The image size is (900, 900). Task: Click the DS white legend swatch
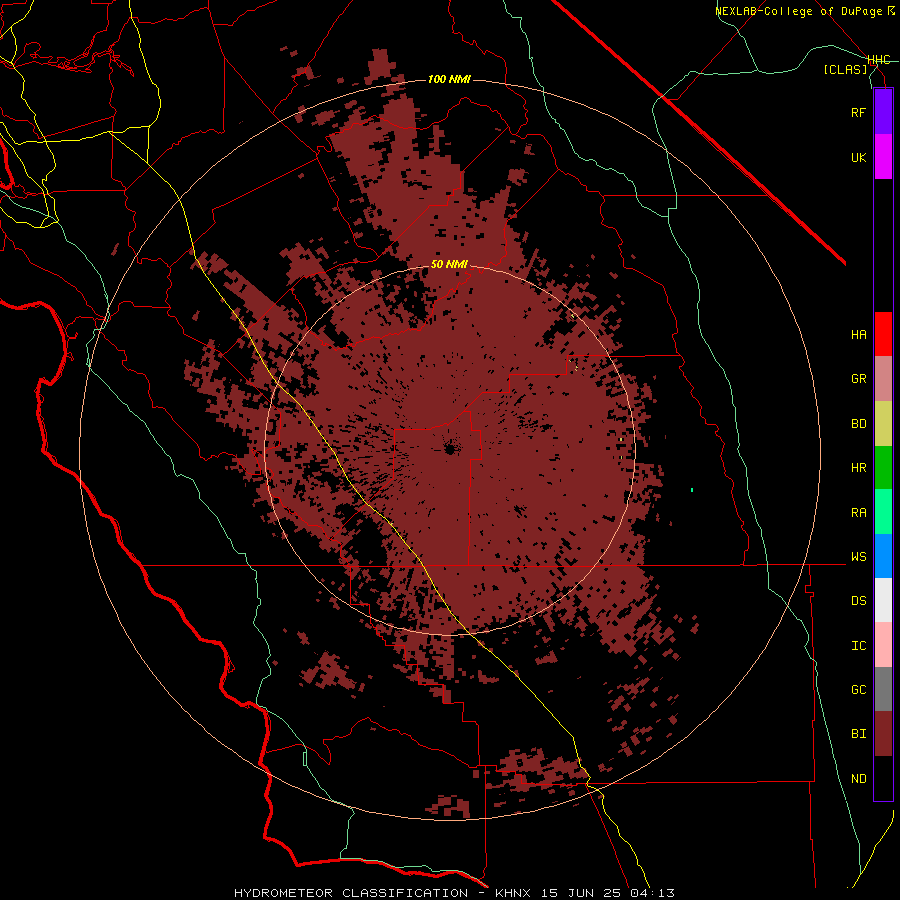(x=883, y=600)
